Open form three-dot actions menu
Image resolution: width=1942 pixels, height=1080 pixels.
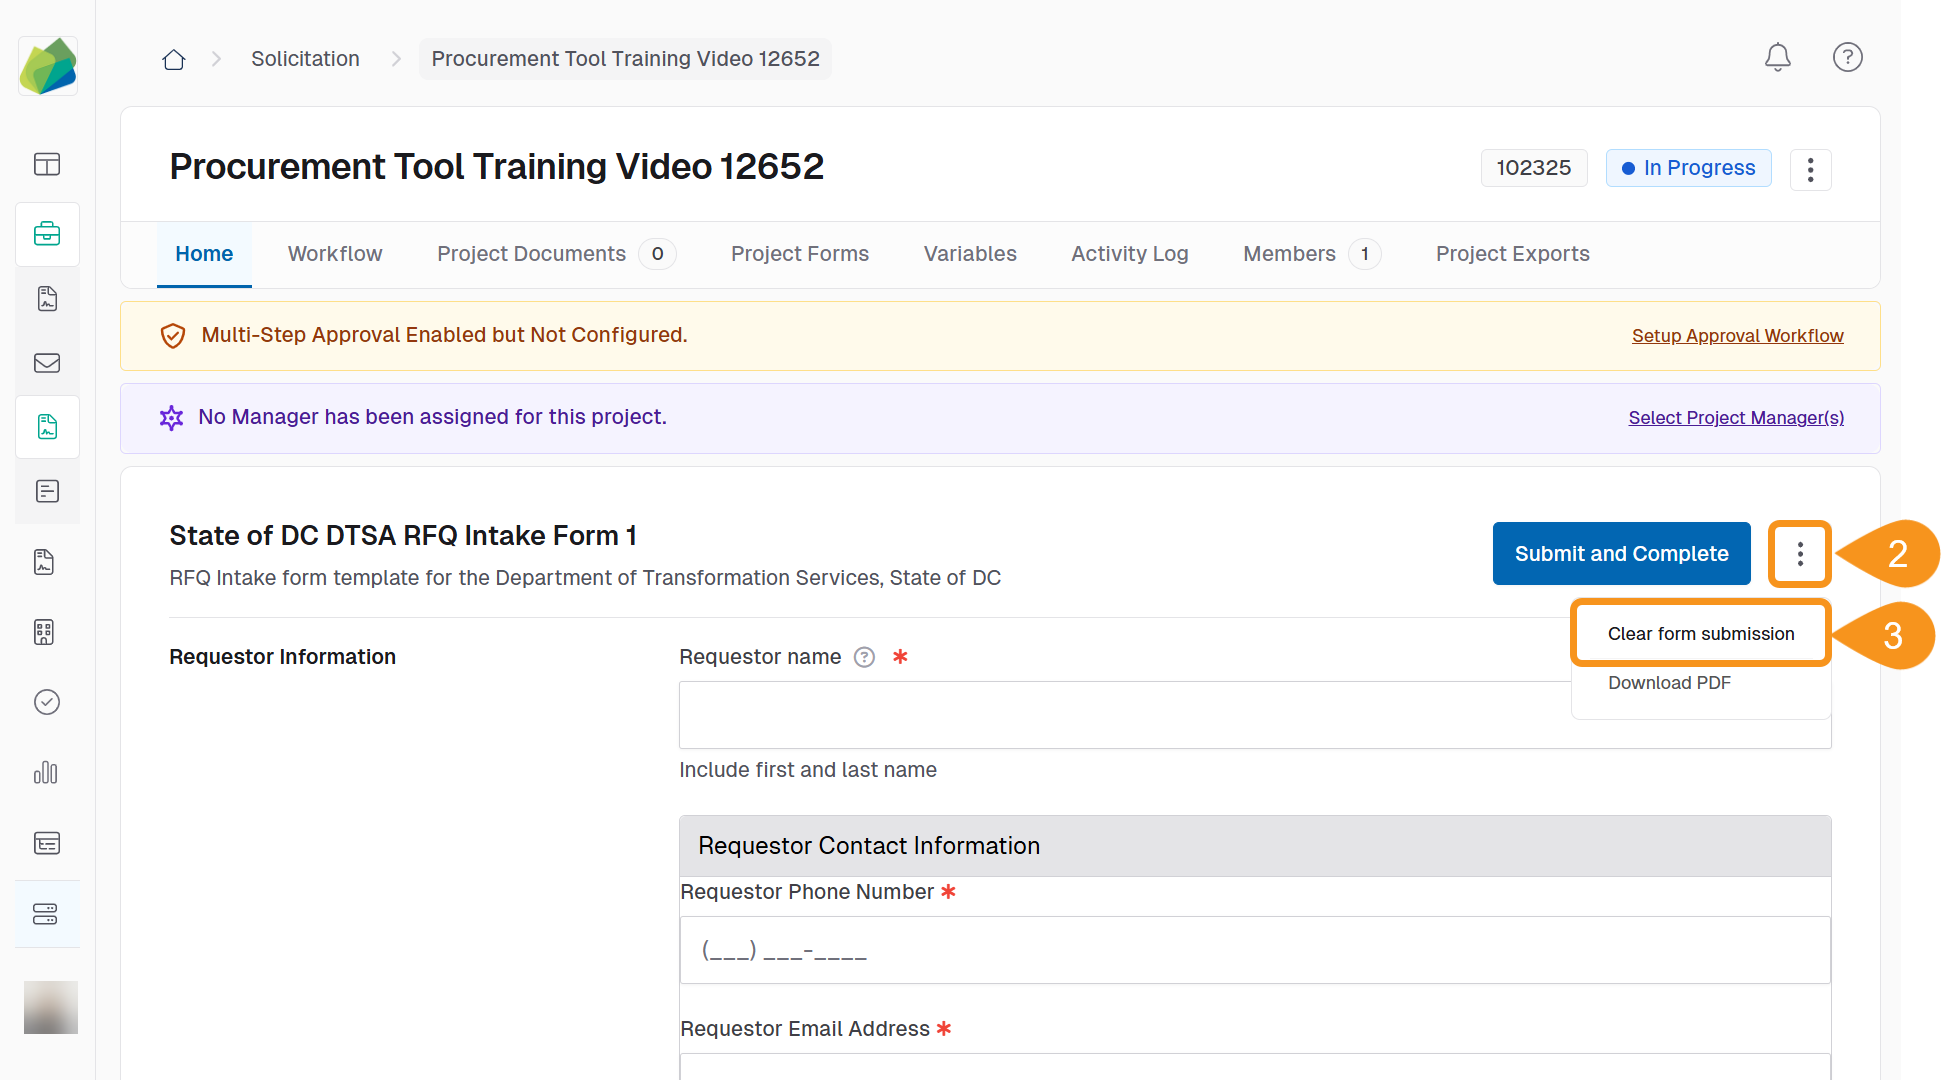pyautogui.click(x=1799, y=554)
